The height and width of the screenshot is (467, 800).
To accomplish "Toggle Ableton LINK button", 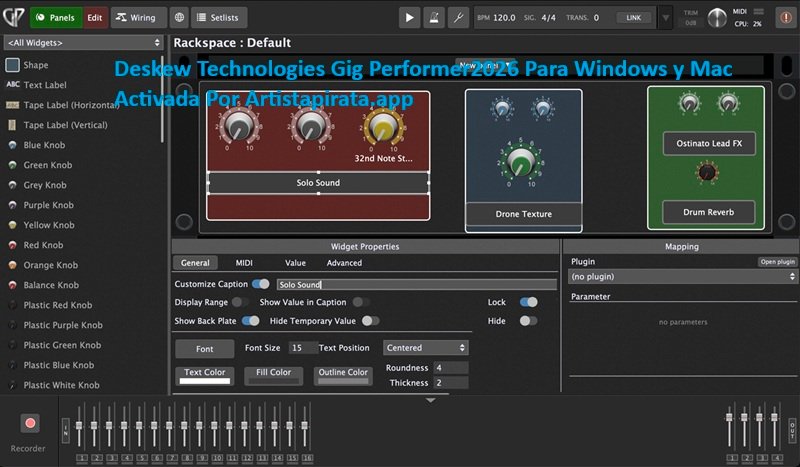I will pos(633,17).
